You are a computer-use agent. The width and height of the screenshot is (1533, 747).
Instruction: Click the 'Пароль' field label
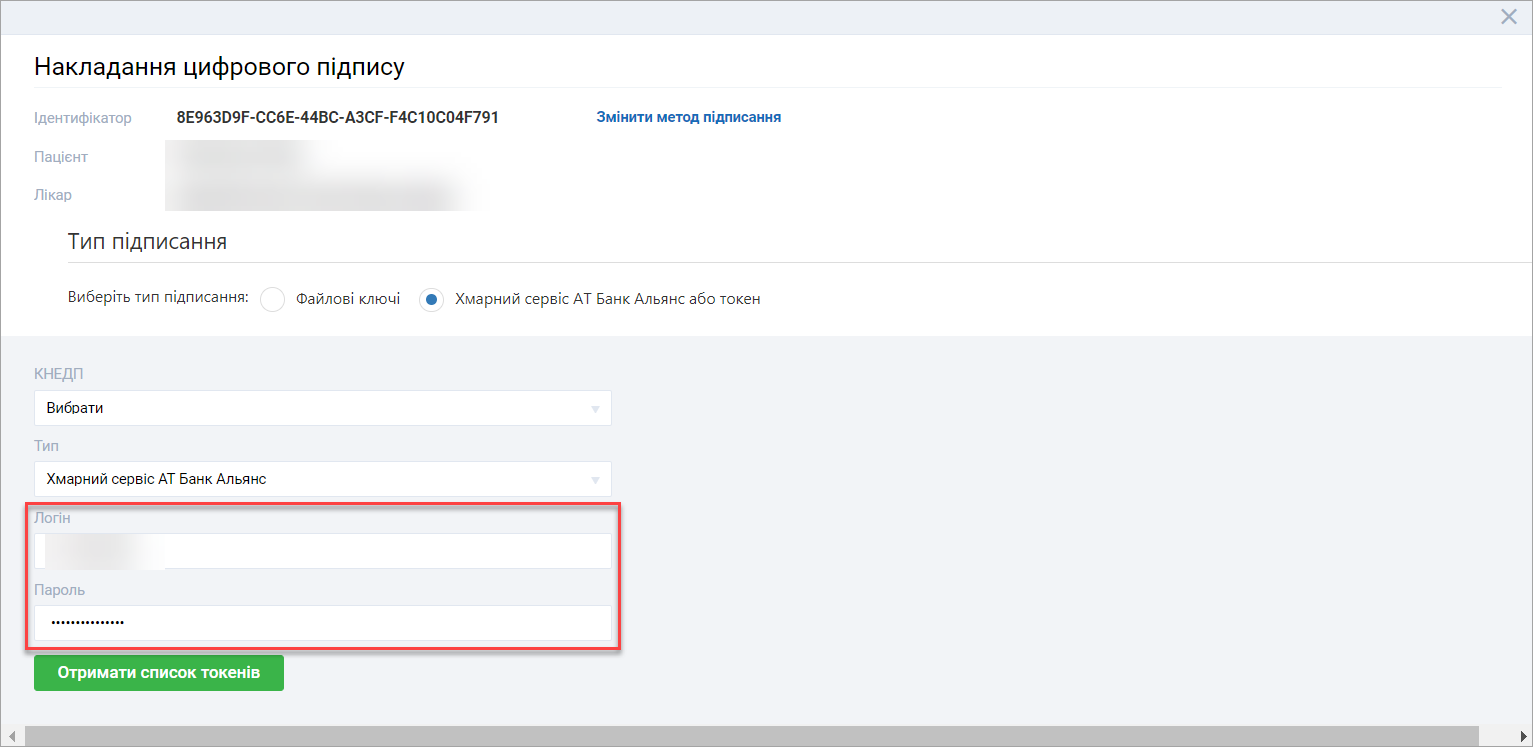point(59,590)
